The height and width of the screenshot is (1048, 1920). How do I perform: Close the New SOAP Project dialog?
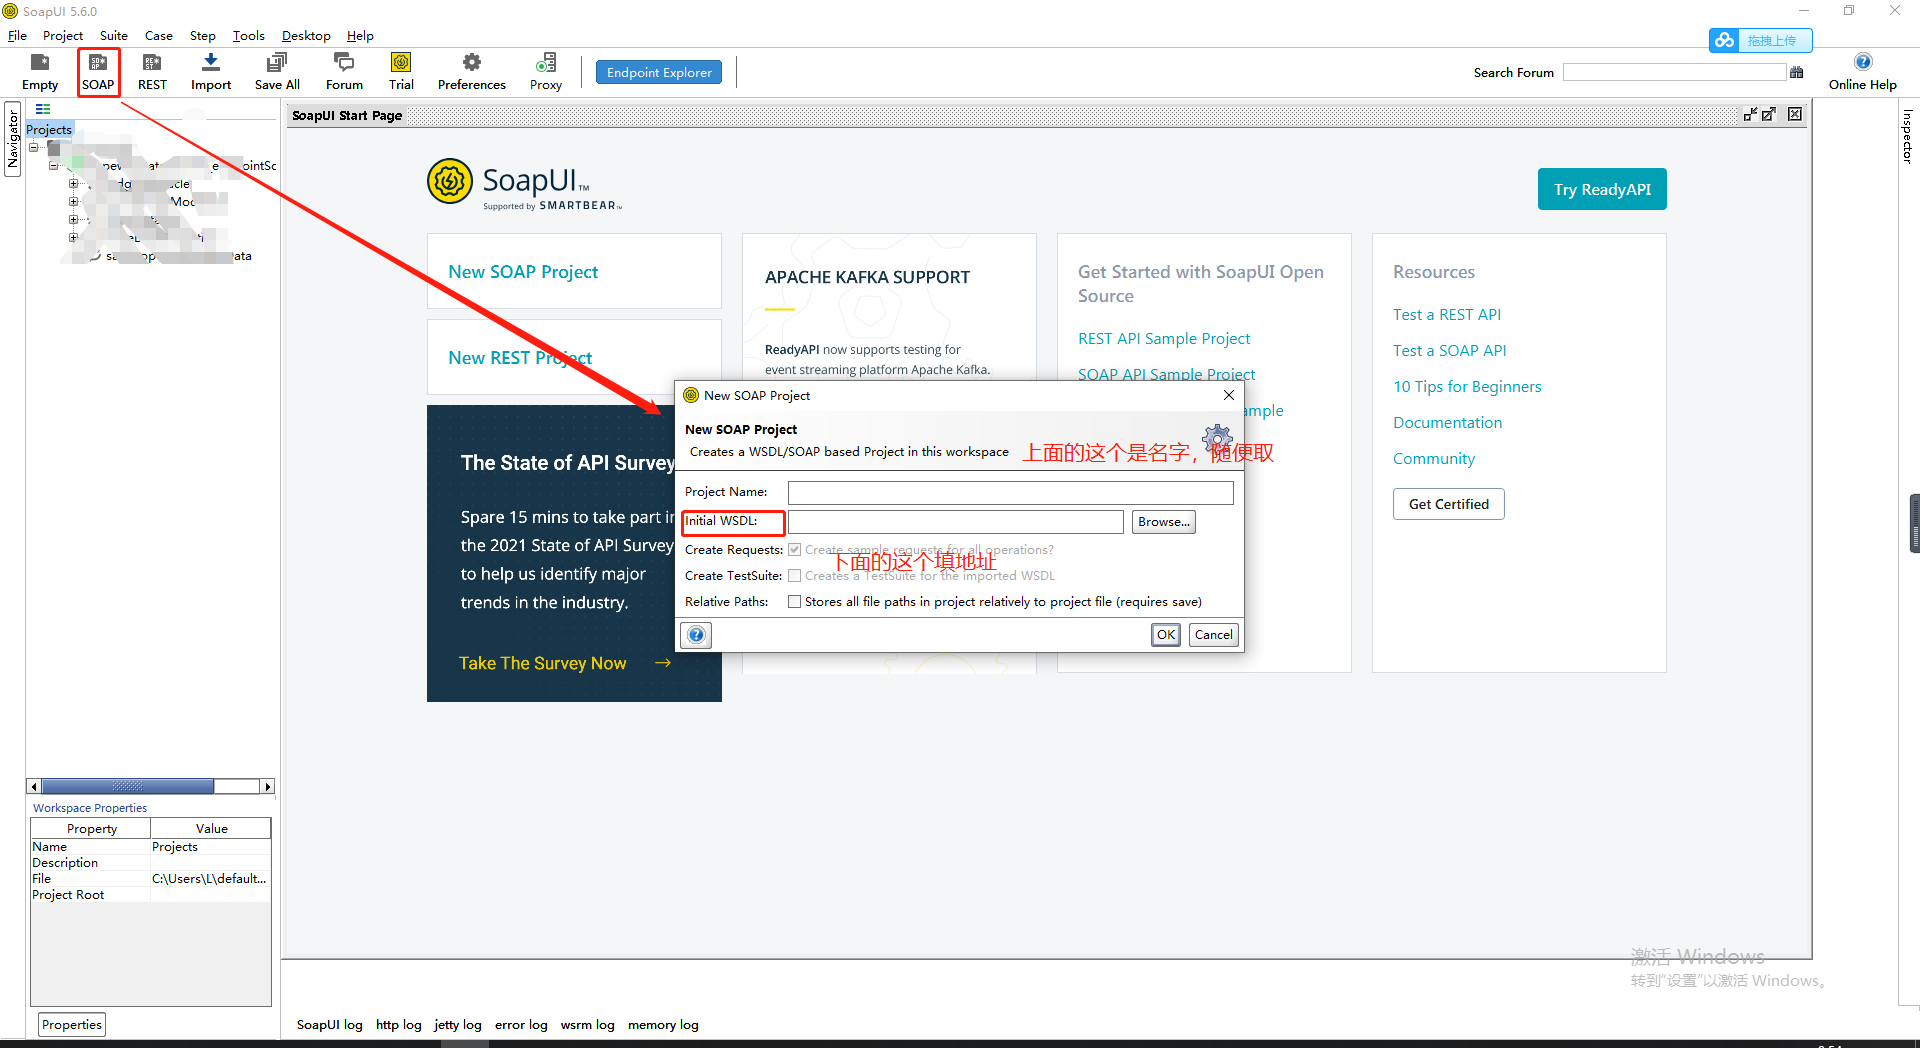tap(1229, 395)
